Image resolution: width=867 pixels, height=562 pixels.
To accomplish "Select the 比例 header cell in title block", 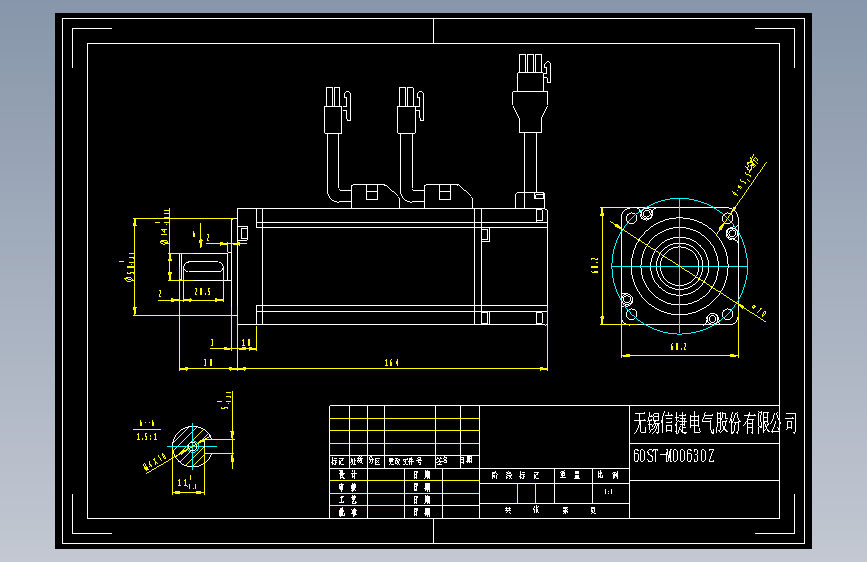I will point(608,475).
